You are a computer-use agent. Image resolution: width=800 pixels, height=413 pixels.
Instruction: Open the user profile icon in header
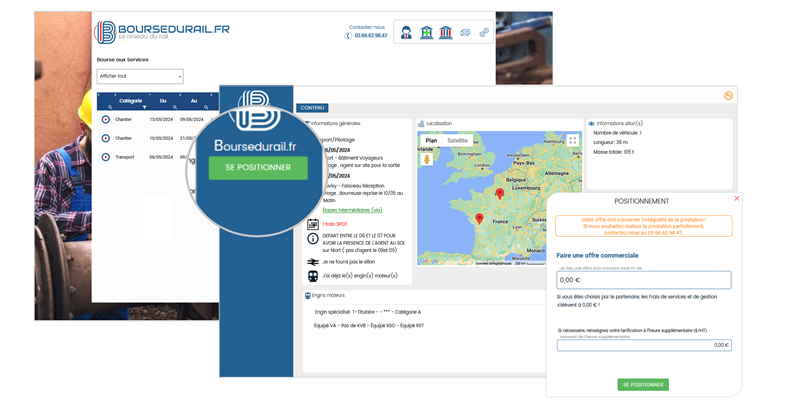(406, 33)
